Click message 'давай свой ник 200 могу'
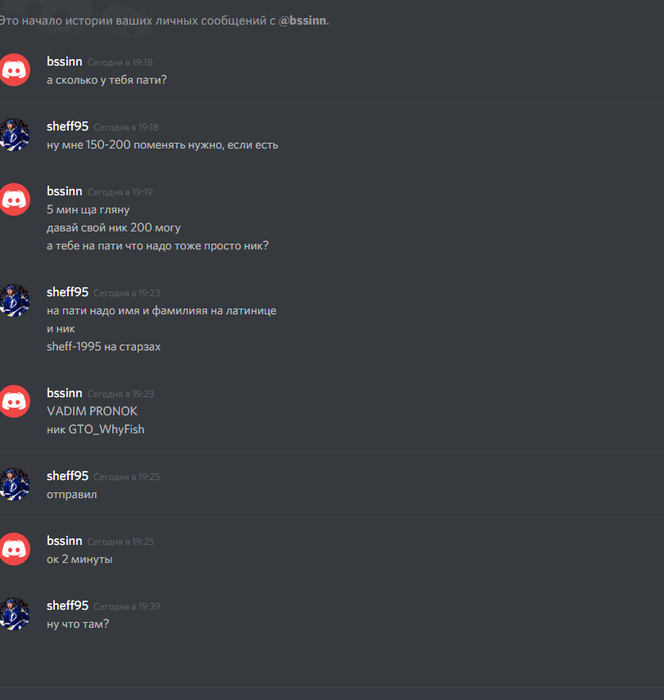Screen dimensions: 664x700 pos(113,228)
